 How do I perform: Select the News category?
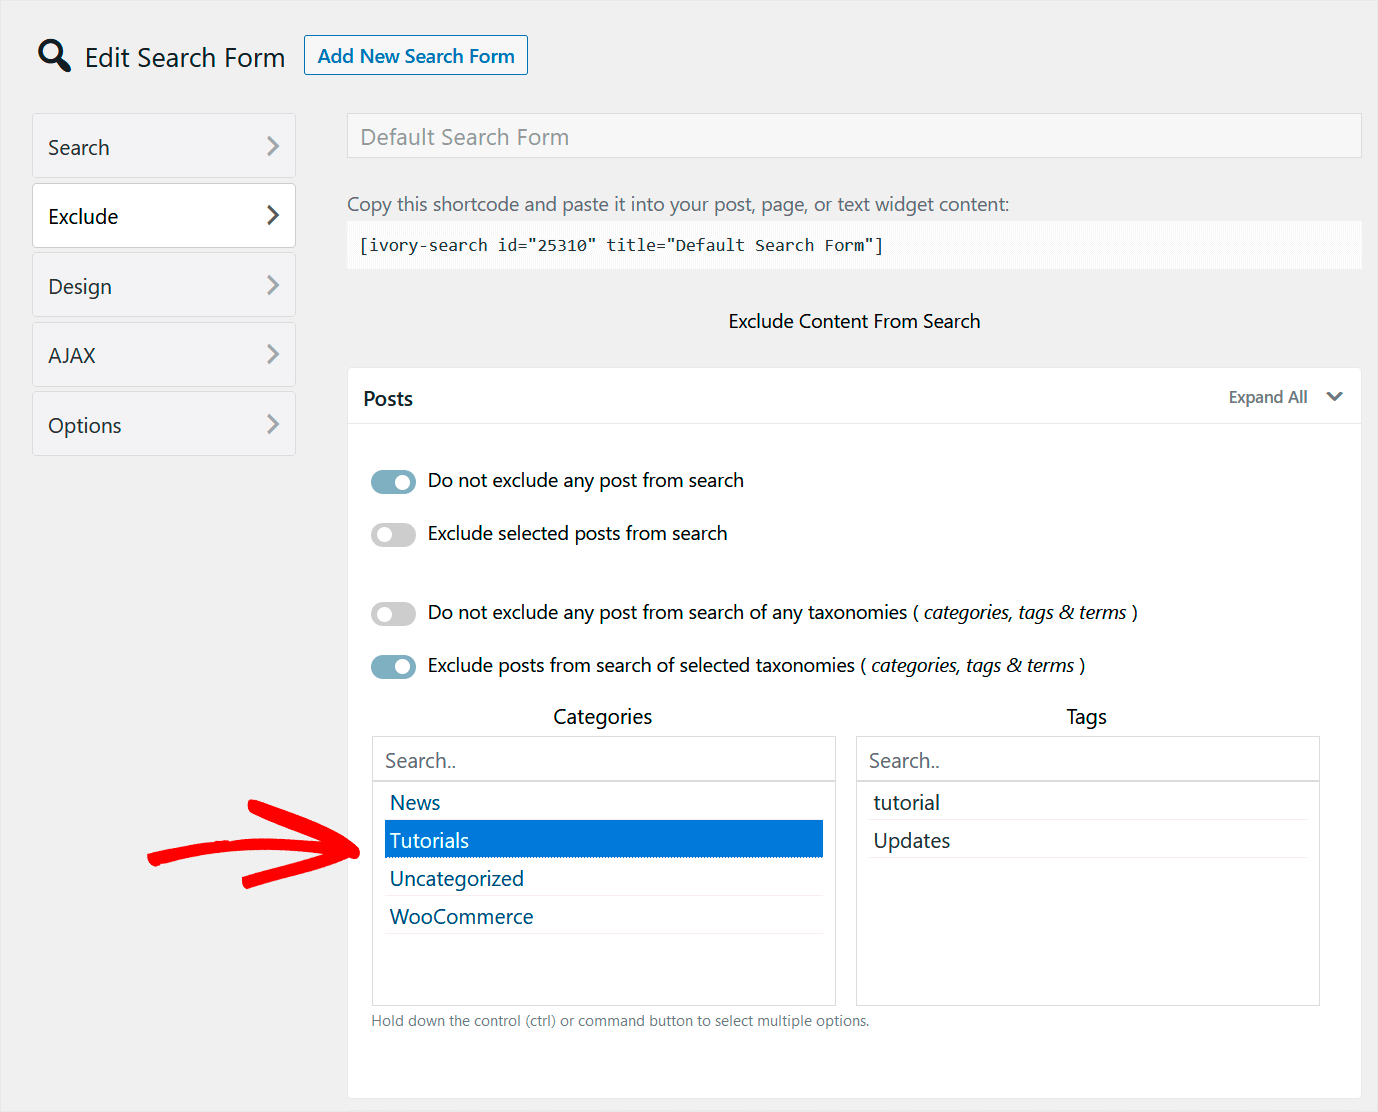(604, 802)
